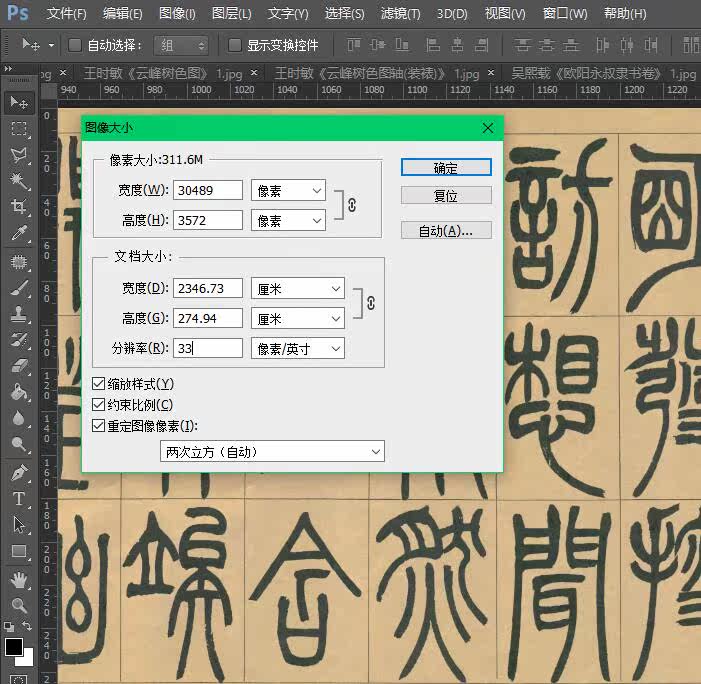Open the pixel width unit dropdown

point(288,190)
